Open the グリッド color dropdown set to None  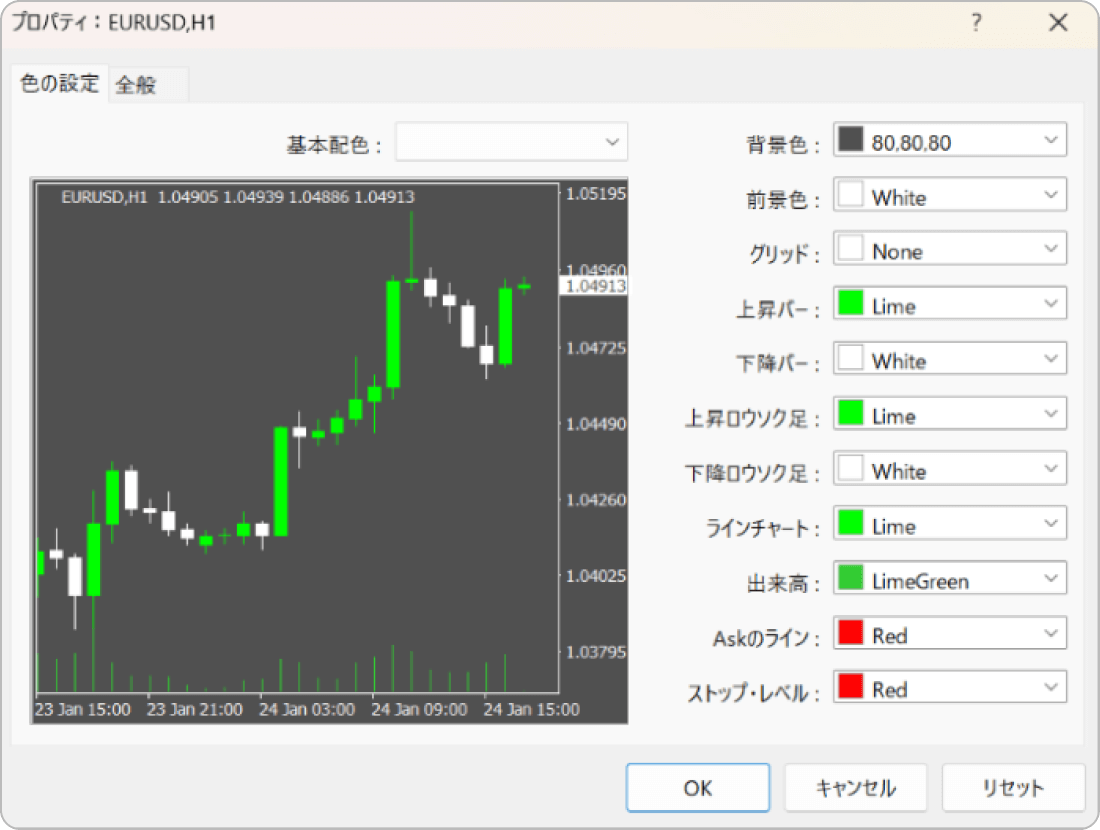pos(950,249)
